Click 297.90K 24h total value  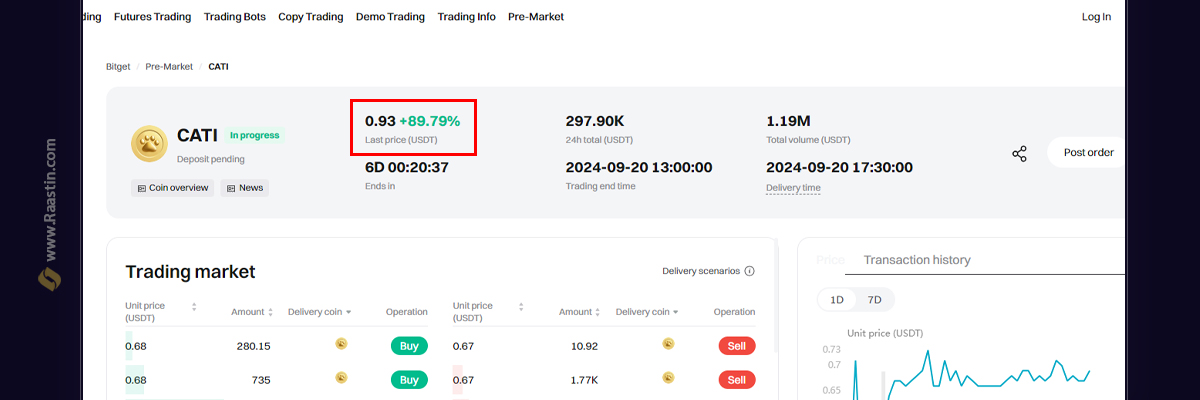tap(595, 121)
